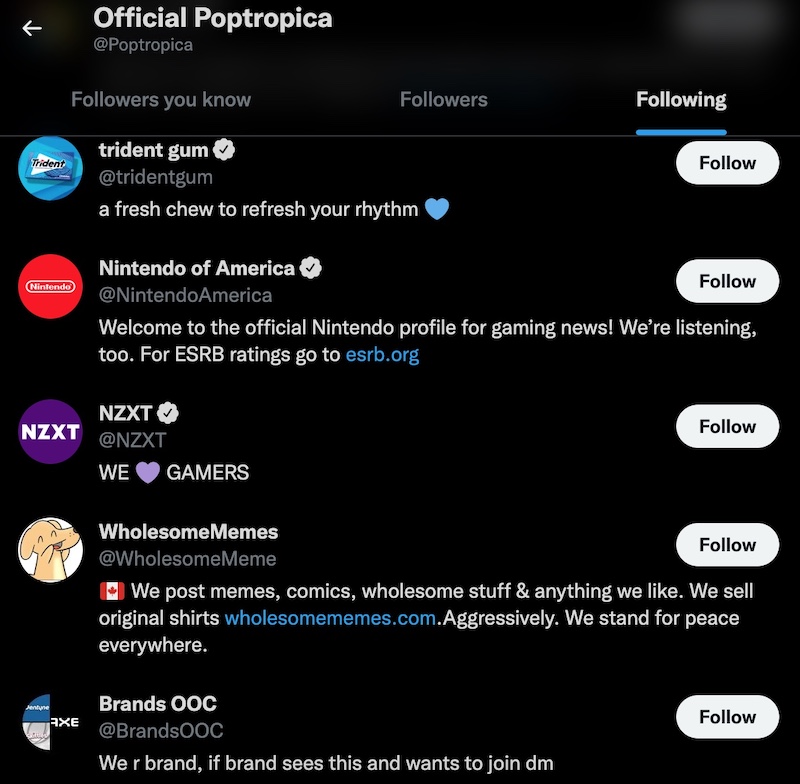The image size is (800, 784).
Task: Select the Following tab
Action: coord(680,100)
